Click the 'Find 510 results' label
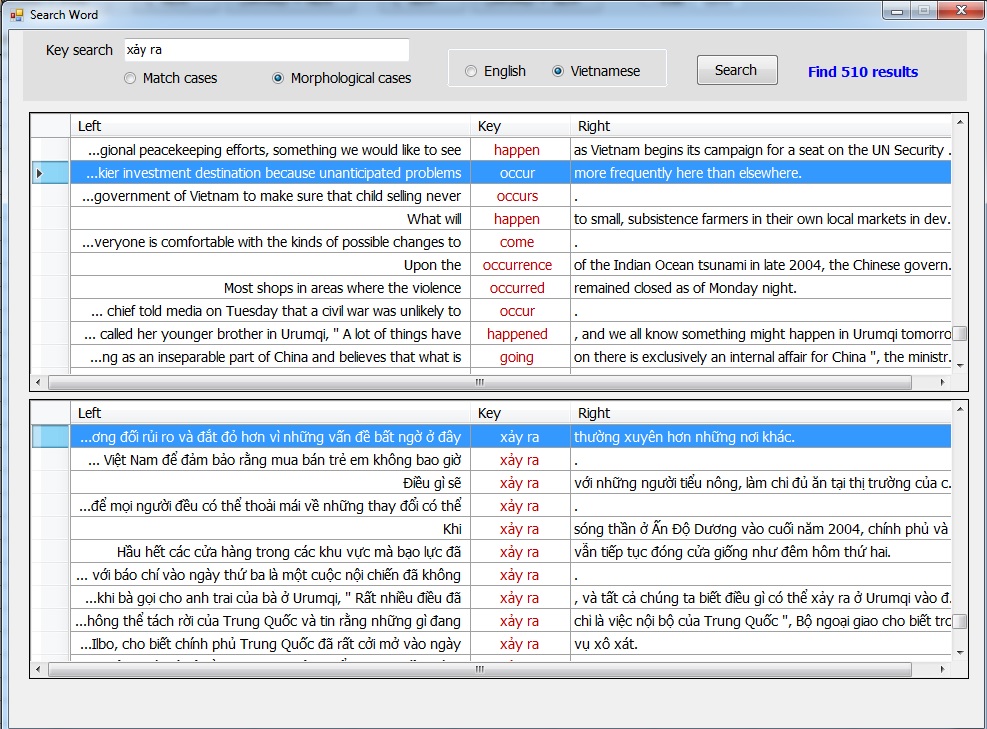987x729 pixels. click(863, 72)
